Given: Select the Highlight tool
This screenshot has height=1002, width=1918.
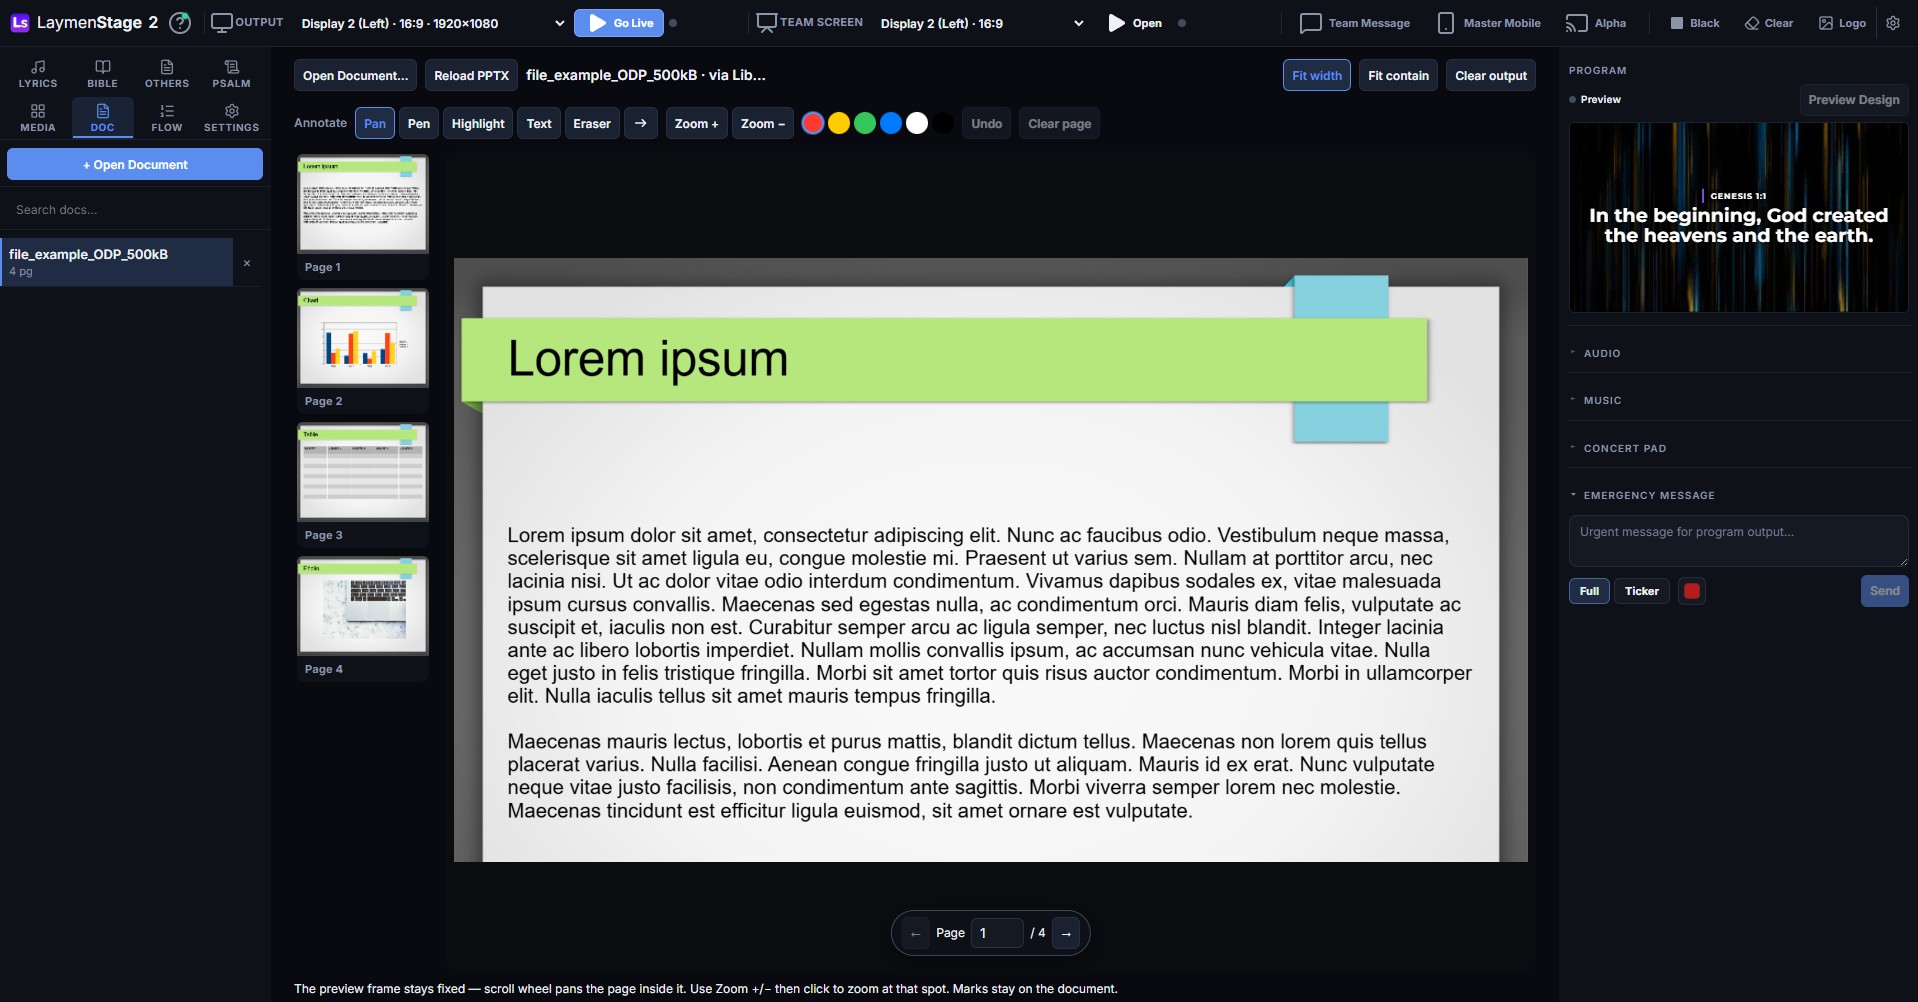Looking at the screenshot, I should [478, 123].
